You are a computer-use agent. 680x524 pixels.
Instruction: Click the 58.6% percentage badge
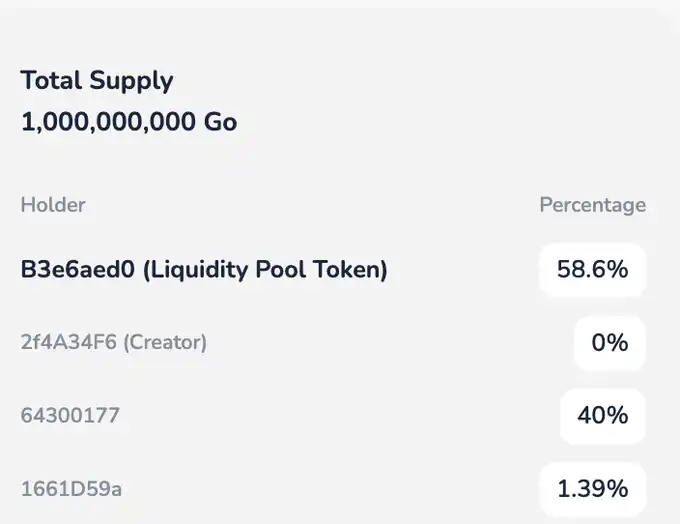tap(592, 270)
